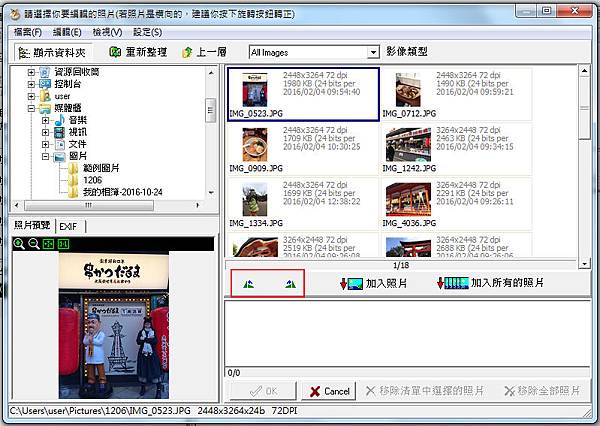Select thumbnail IMG_4036.JPG

tap(457, 204)
